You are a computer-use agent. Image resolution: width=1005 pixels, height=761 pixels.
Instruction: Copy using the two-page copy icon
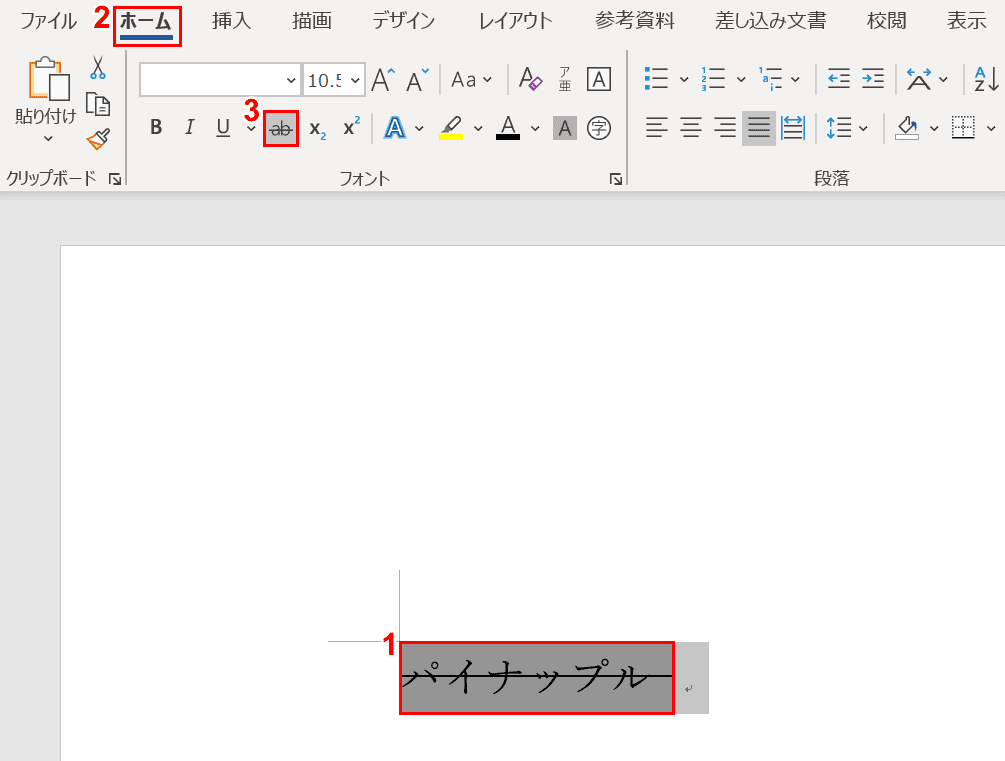click(x=98, y=104)
